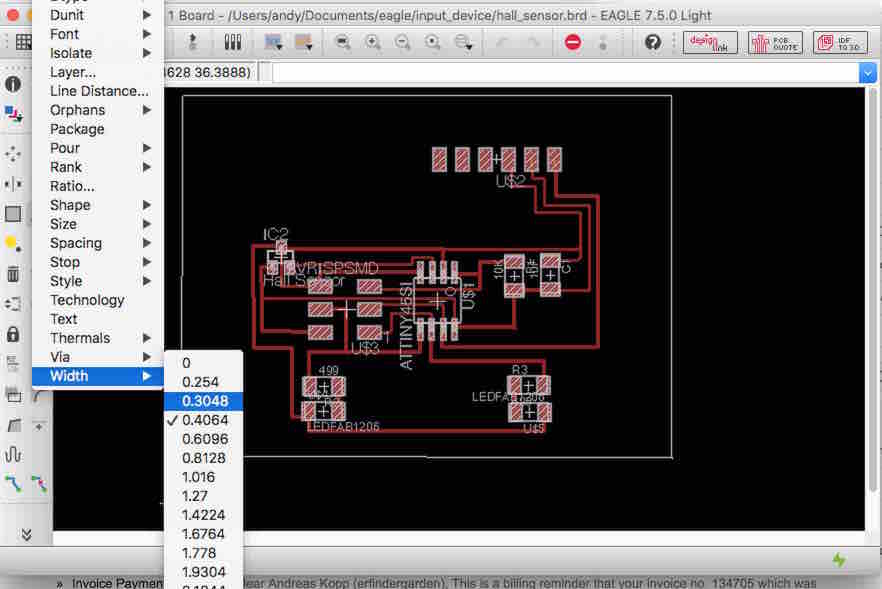Open the Grid settings icon

22,42
